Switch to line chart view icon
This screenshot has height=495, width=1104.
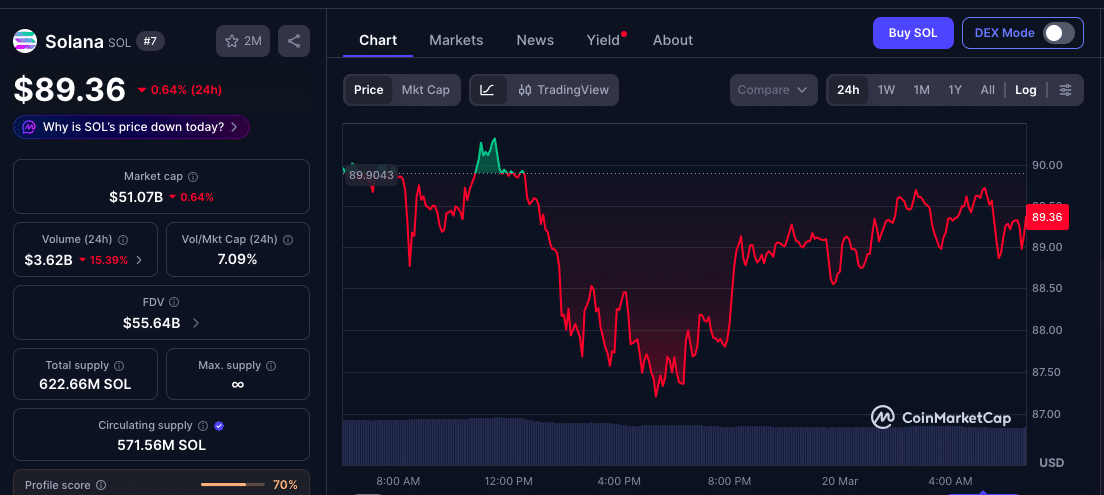pyautogui.click(x=488, y=90)
